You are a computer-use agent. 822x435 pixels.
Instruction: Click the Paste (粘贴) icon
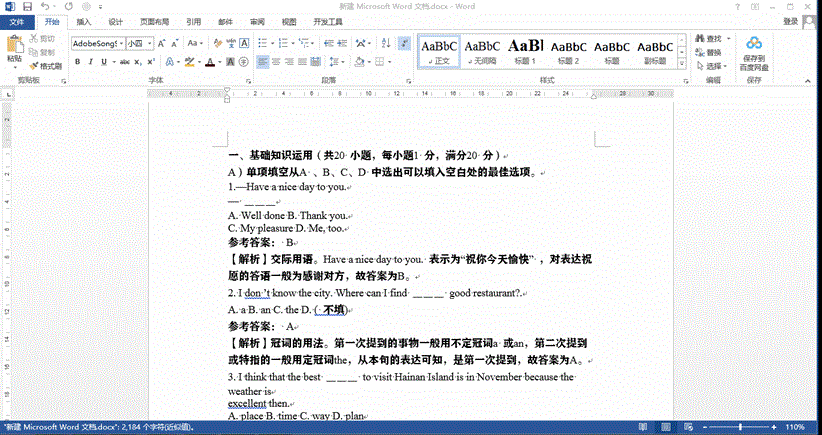[x=14, y=46]
